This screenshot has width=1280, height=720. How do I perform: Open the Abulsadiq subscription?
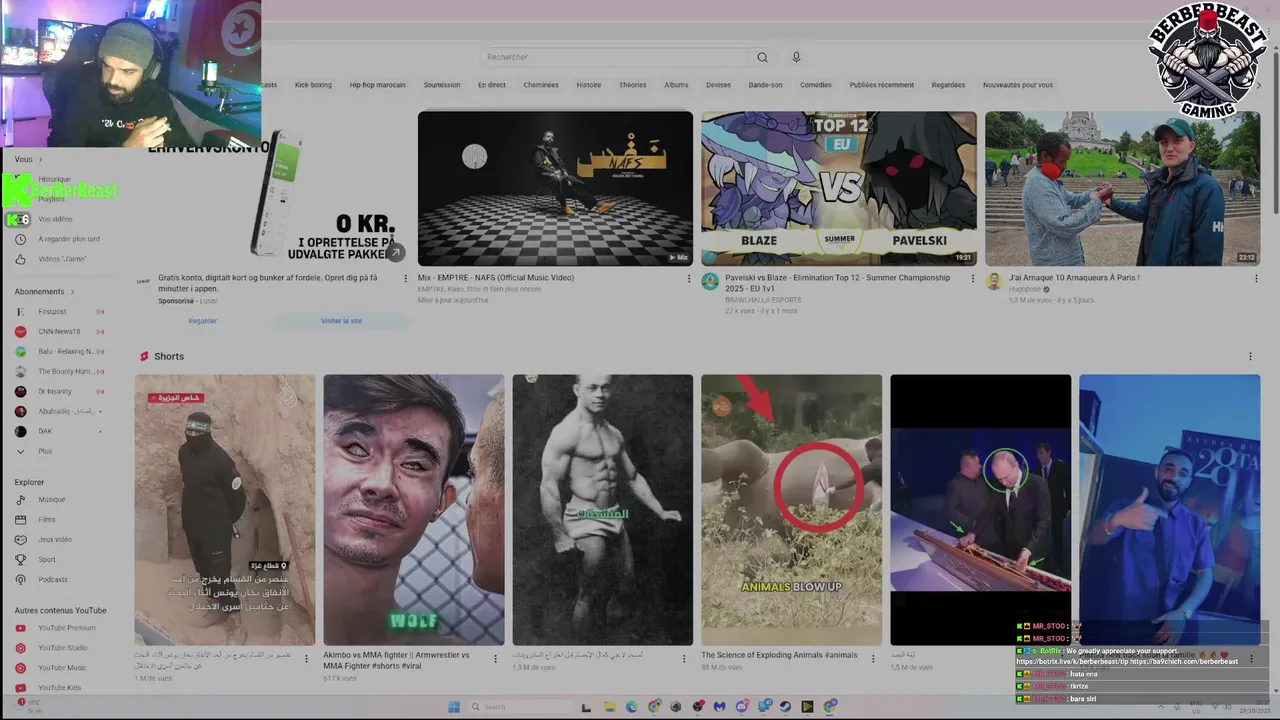60,412
